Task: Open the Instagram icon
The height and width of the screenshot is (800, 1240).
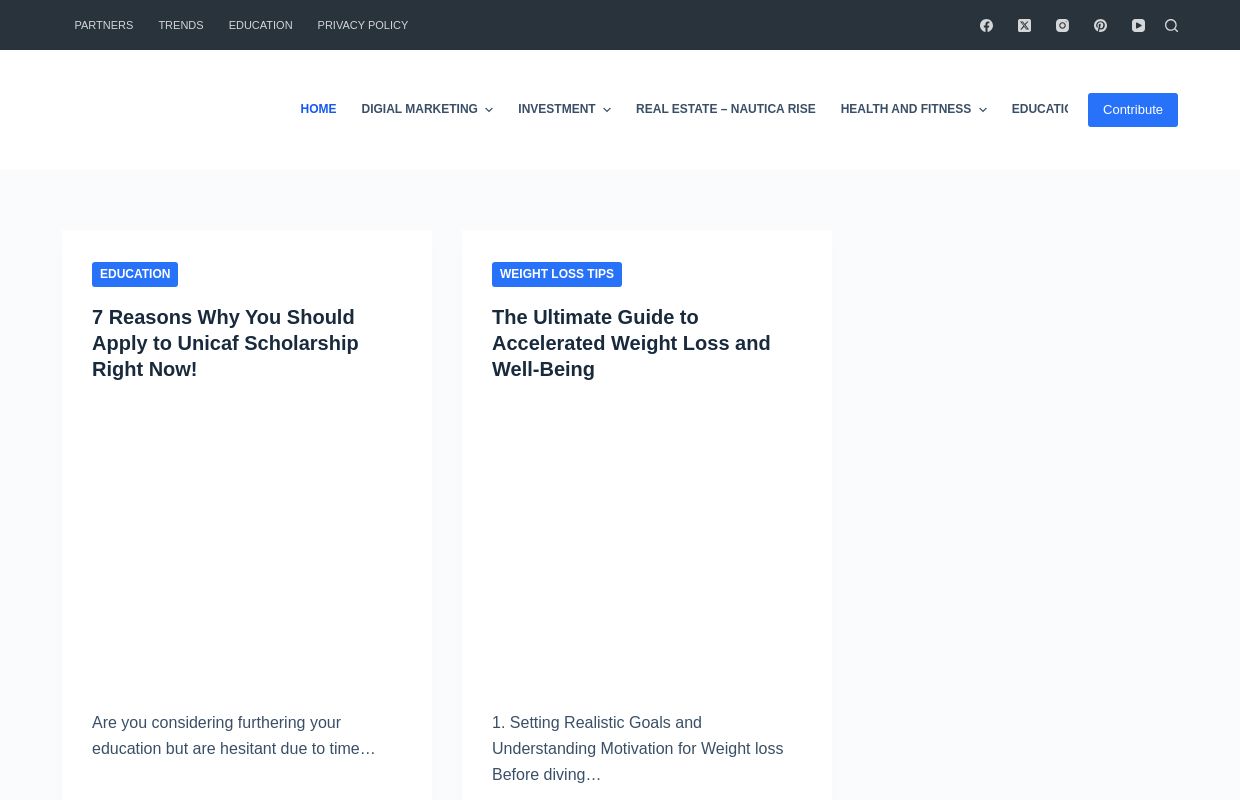Action: [1062, 25]
